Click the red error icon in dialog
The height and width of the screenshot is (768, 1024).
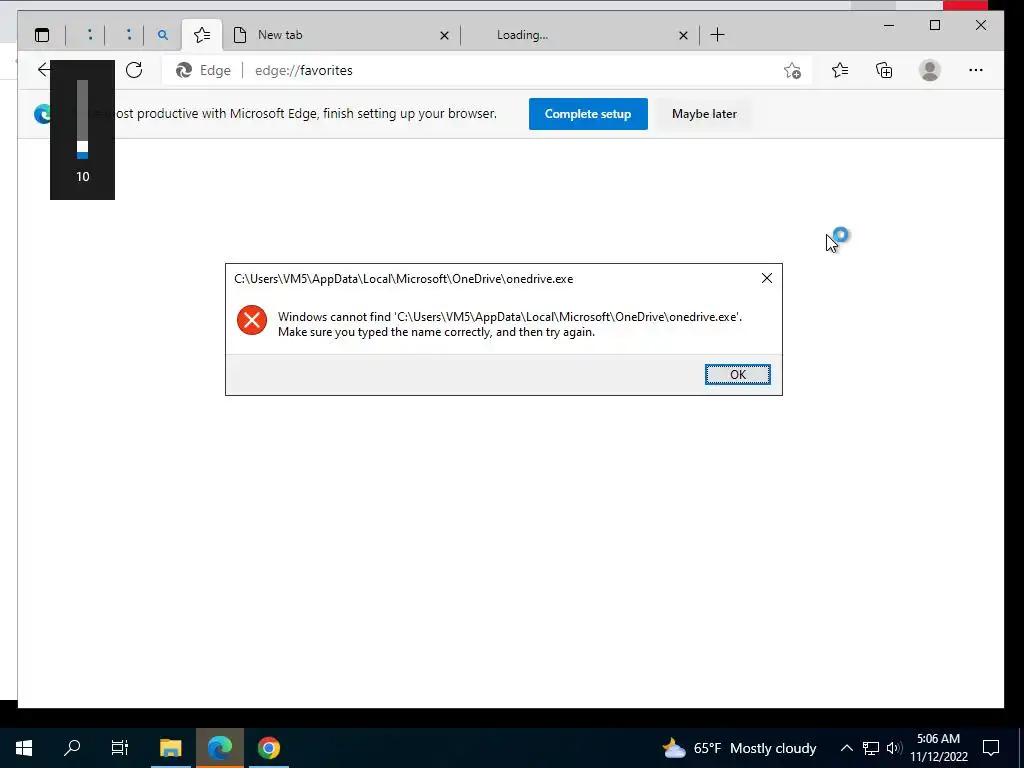251,320
